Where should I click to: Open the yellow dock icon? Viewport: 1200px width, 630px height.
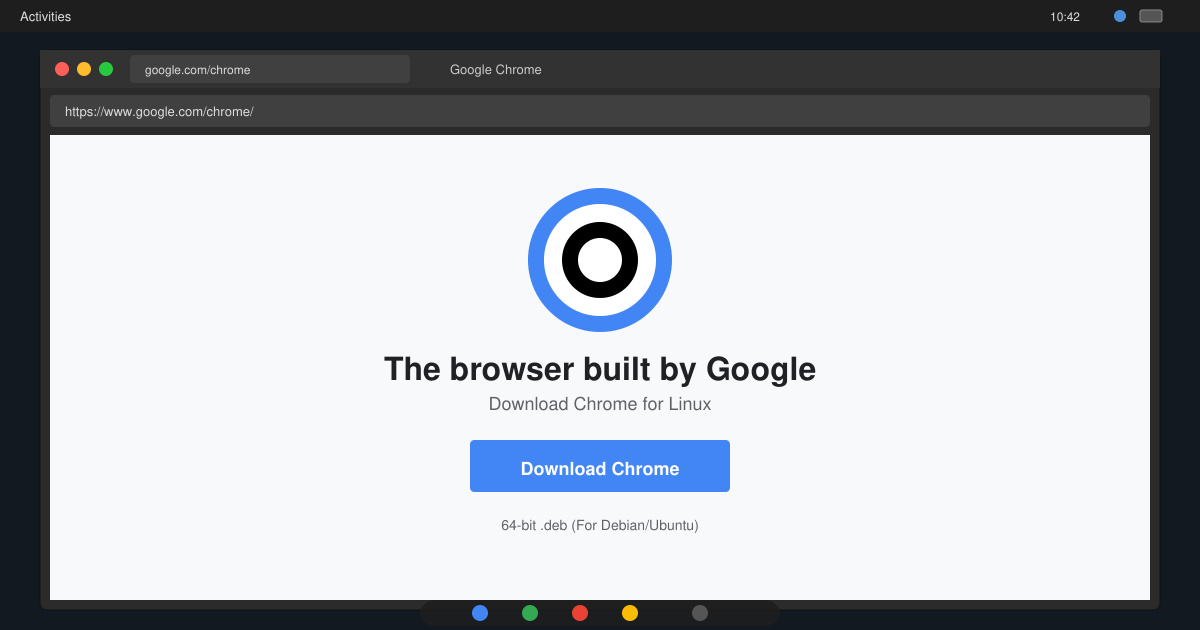pyautogui.click(x=630, y=613)
